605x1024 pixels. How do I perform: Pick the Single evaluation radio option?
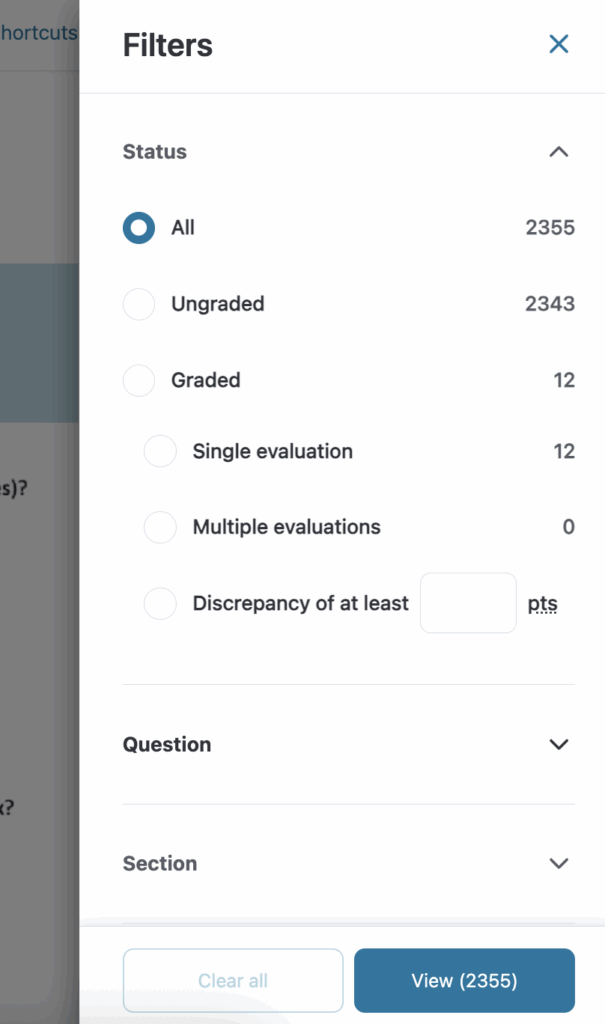coord(160,451)
